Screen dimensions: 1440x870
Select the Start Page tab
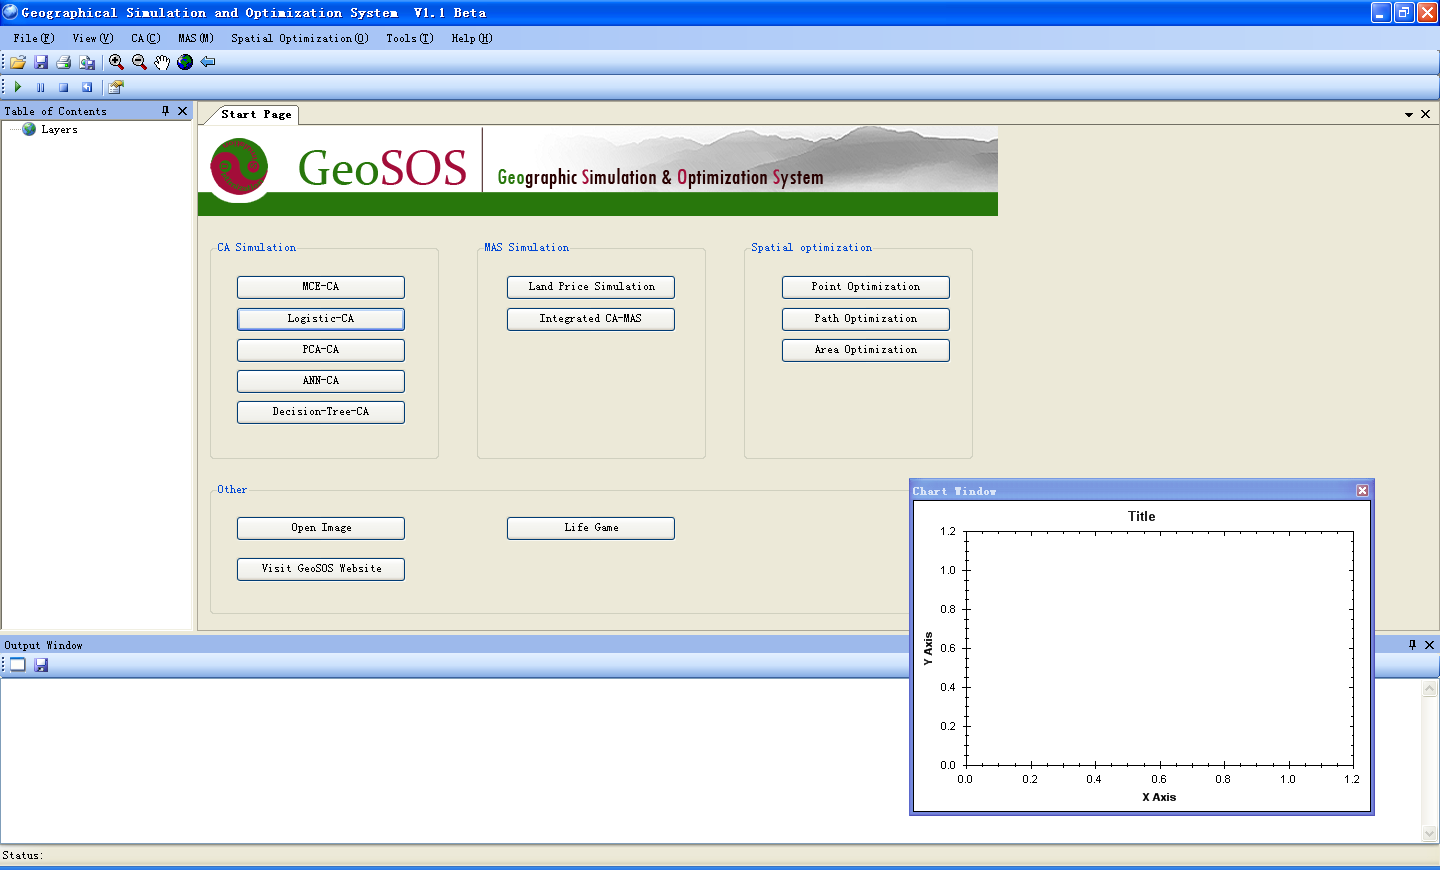pyautogui.click(x=256, y=114)
